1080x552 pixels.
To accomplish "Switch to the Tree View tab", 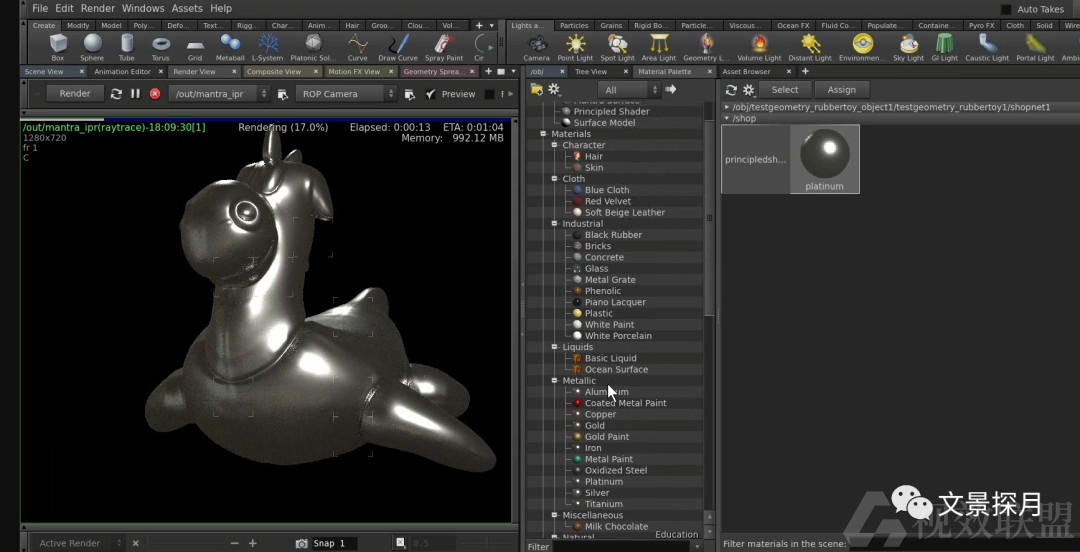I will coord(591,72).
